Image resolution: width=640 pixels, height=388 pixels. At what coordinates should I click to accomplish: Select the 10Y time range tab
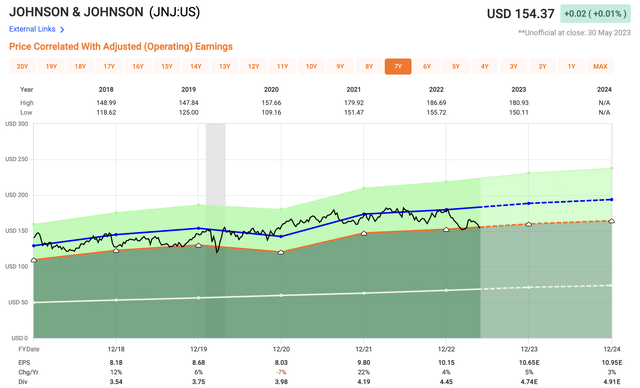311,67
